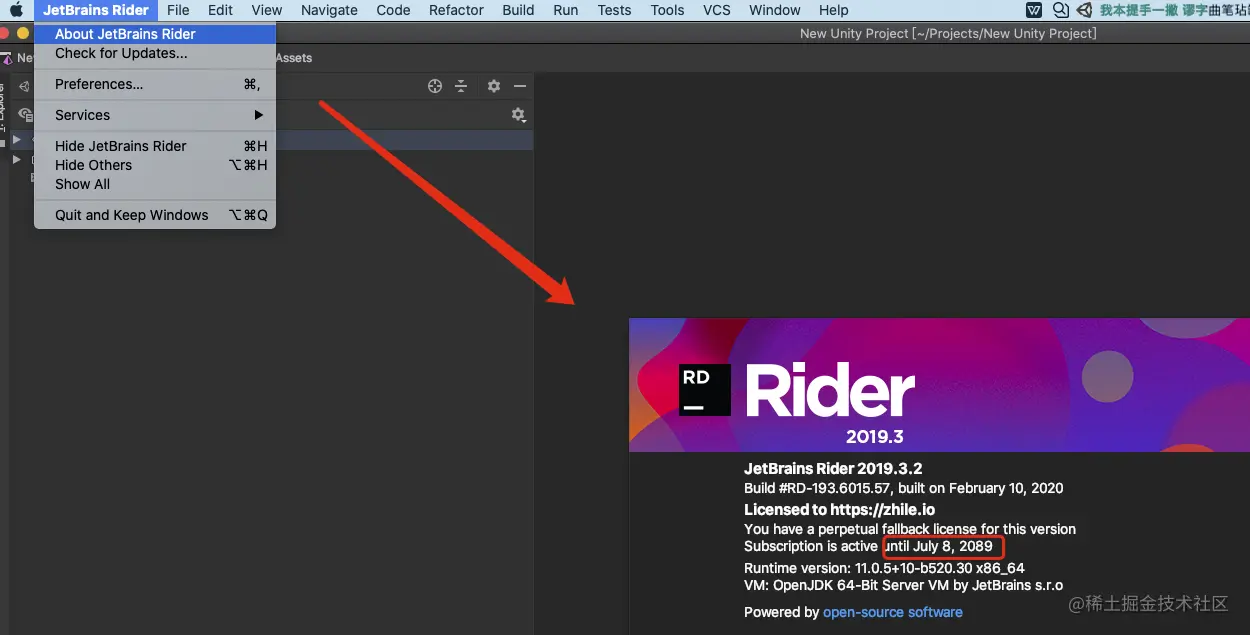The height and width of the screenshot is (635, 1250).
Task: Open the Apple menu
Action: tap(16, 10)
